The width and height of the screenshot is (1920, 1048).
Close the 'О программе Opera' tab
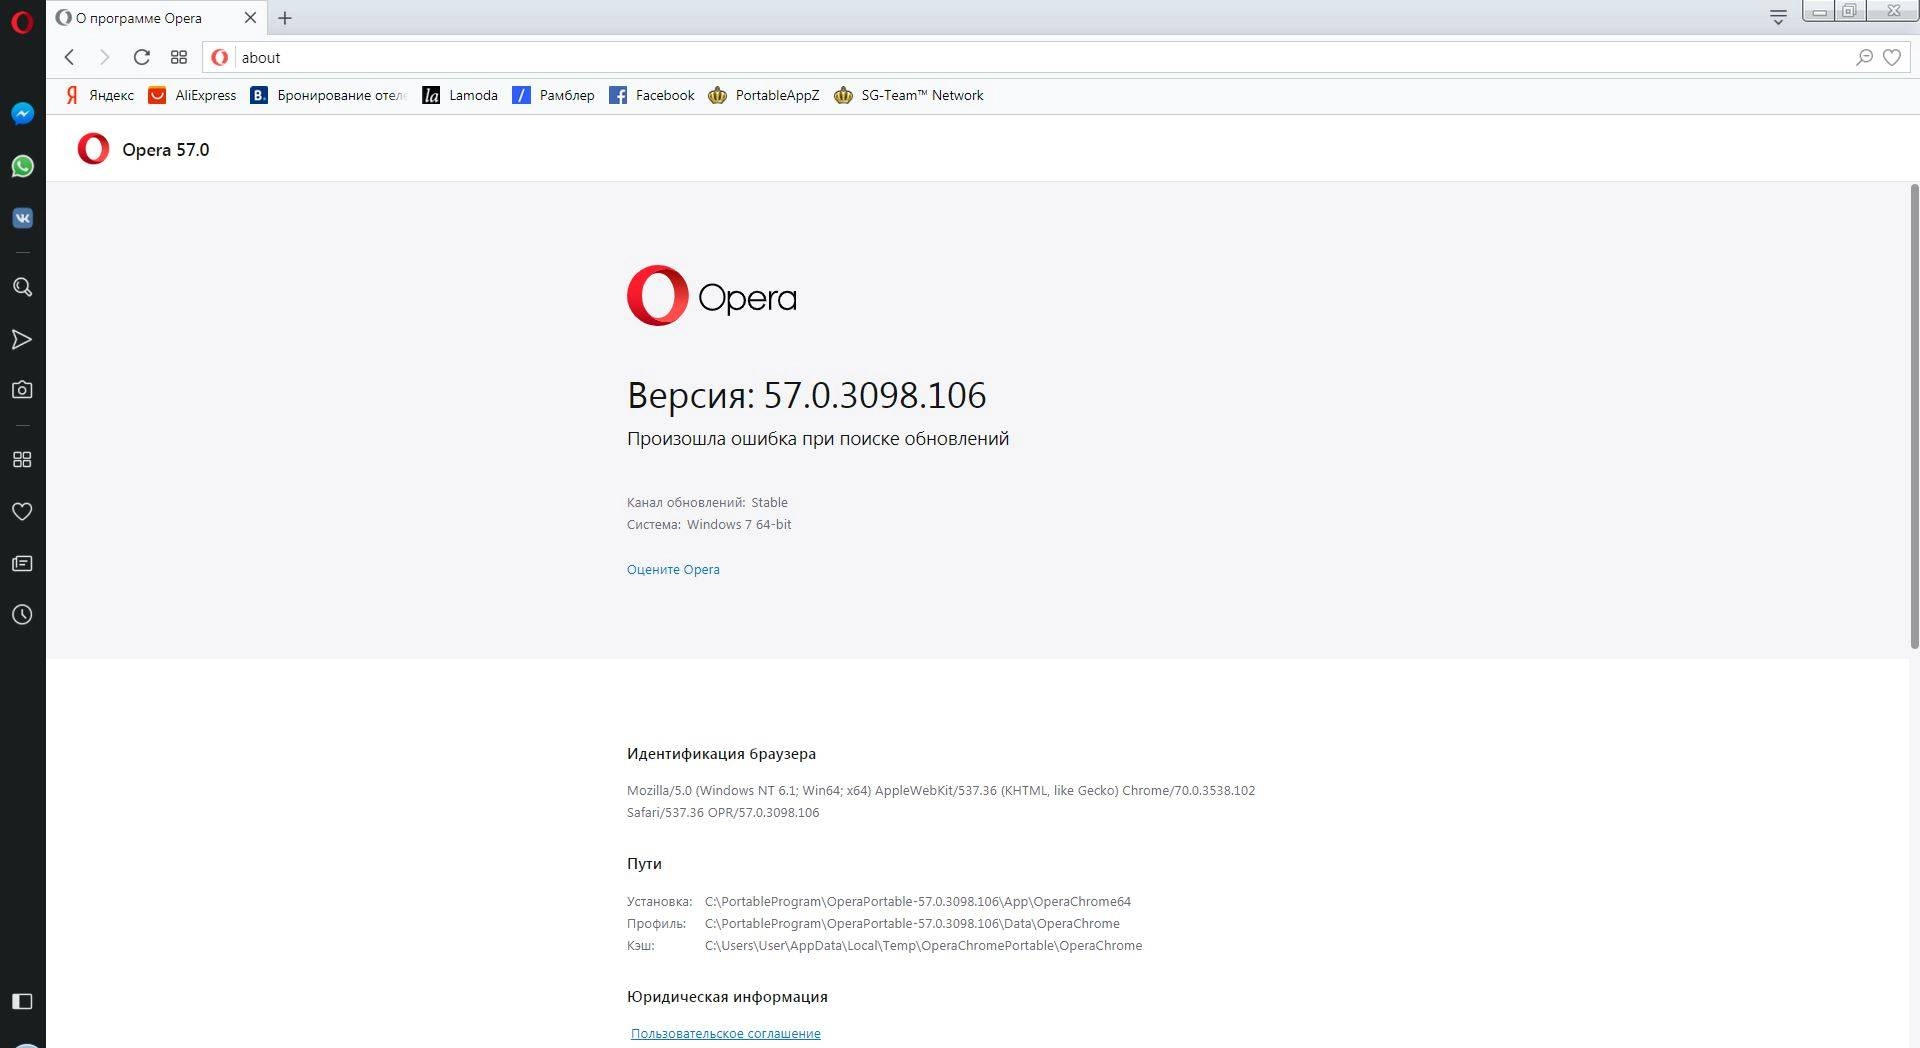pos(250,18)
